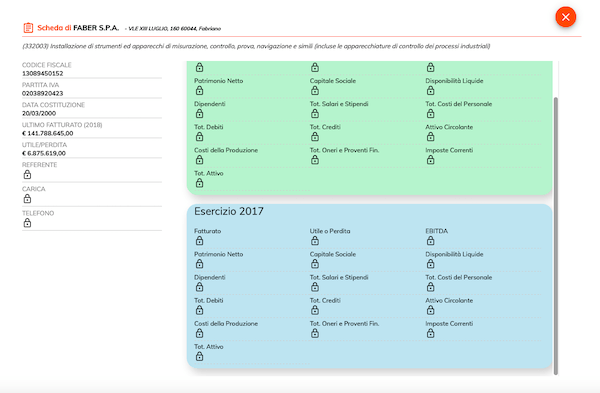Select the revenue value € 141.788.645,00
The width and height of the screenshot is (600, 393).
(47, 133)
